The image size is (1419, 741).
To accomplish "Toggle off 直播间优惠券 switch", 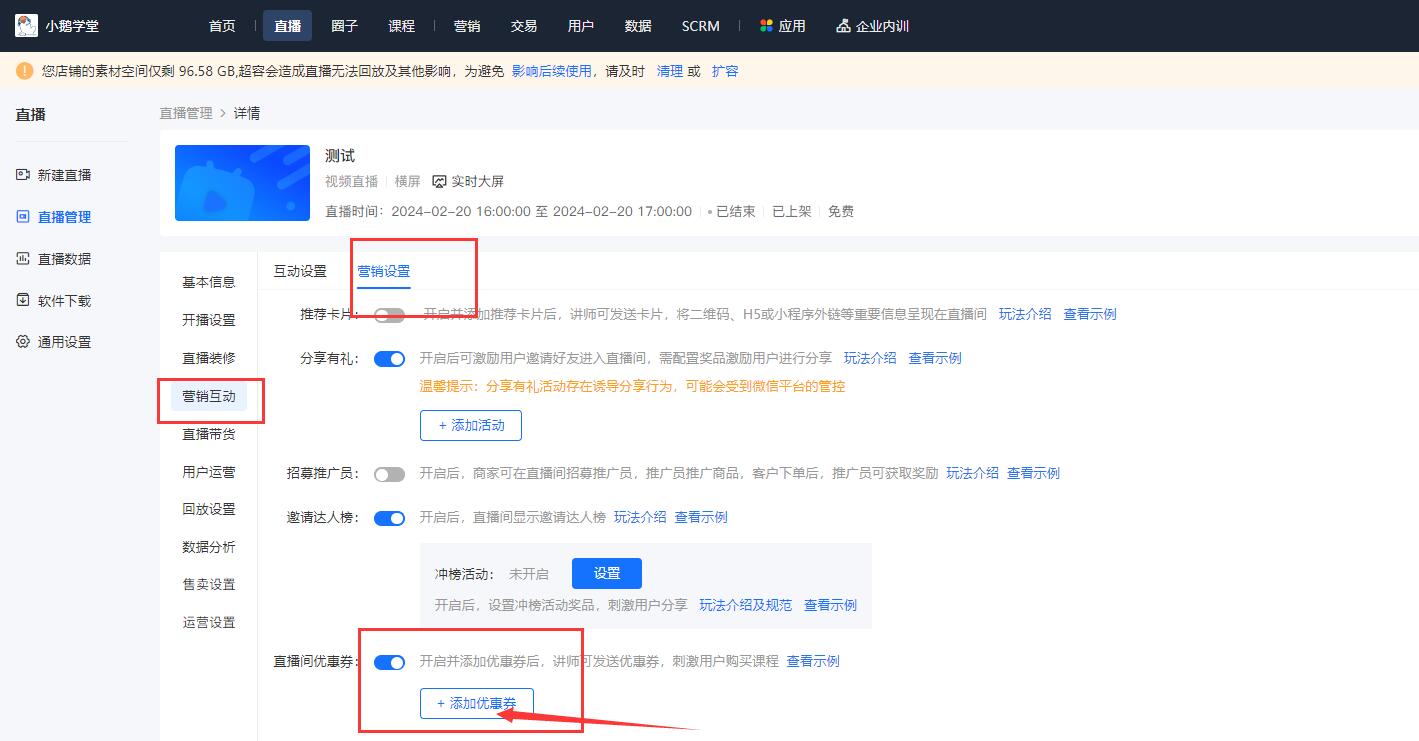I will point(389,662).
